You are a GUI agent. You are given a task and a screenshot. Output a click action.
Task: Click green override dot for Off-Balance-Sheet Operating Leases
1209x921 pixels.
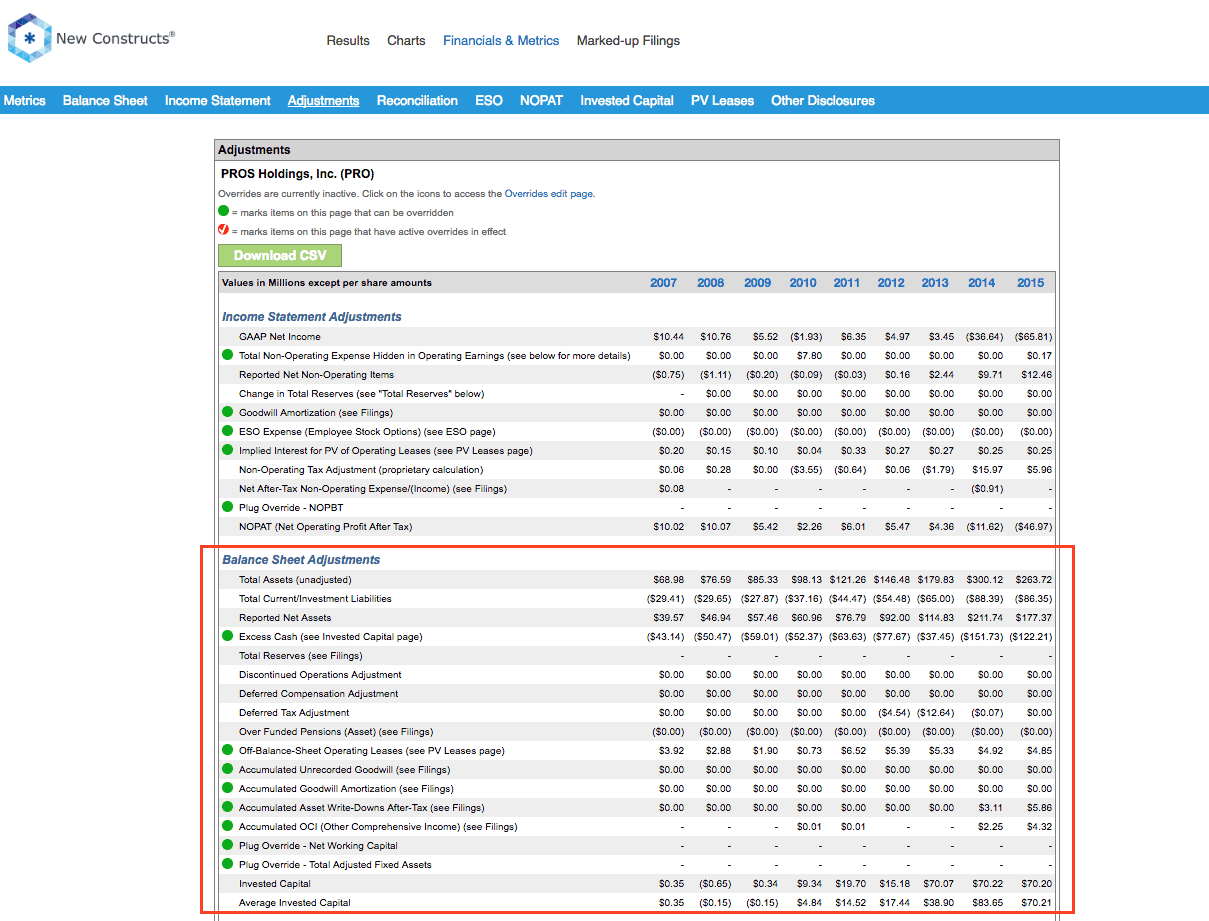point(227,750)
